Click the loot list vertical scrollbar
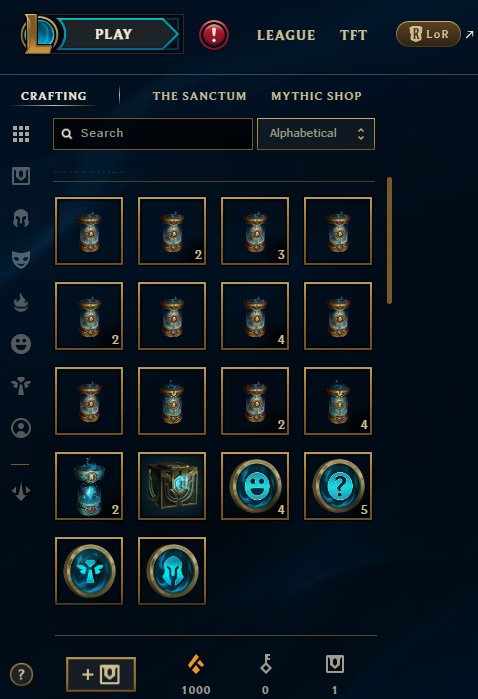The width and height of the screenshot is (478, 699). [390, 241]
